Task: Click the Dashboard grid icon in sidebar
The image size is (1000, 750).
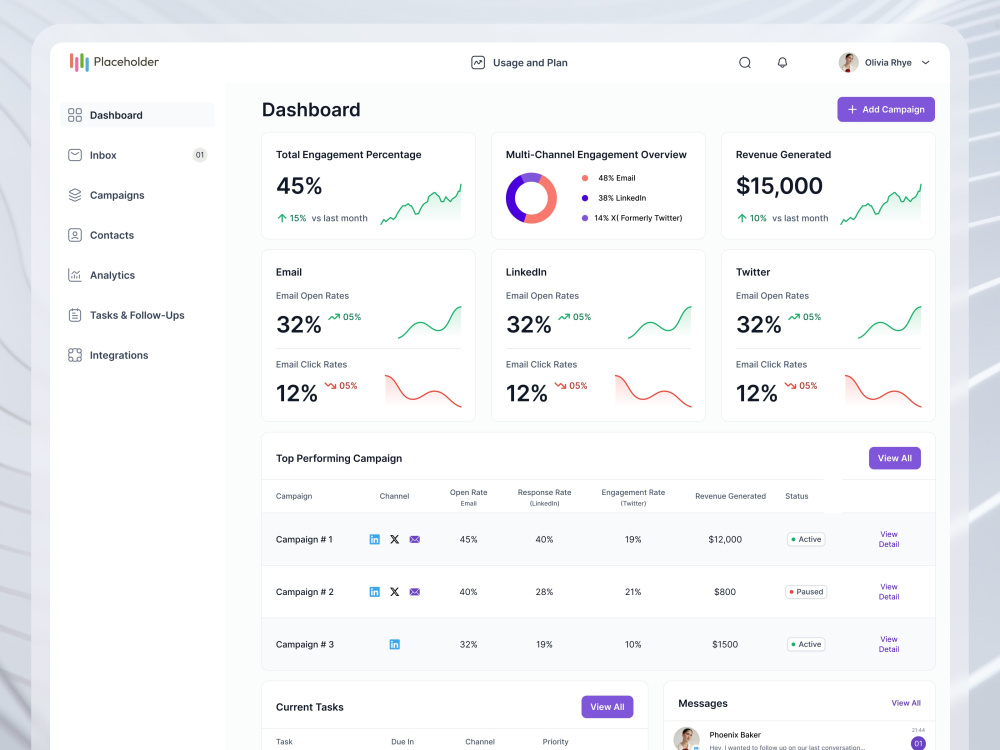Action: [75, 115]
